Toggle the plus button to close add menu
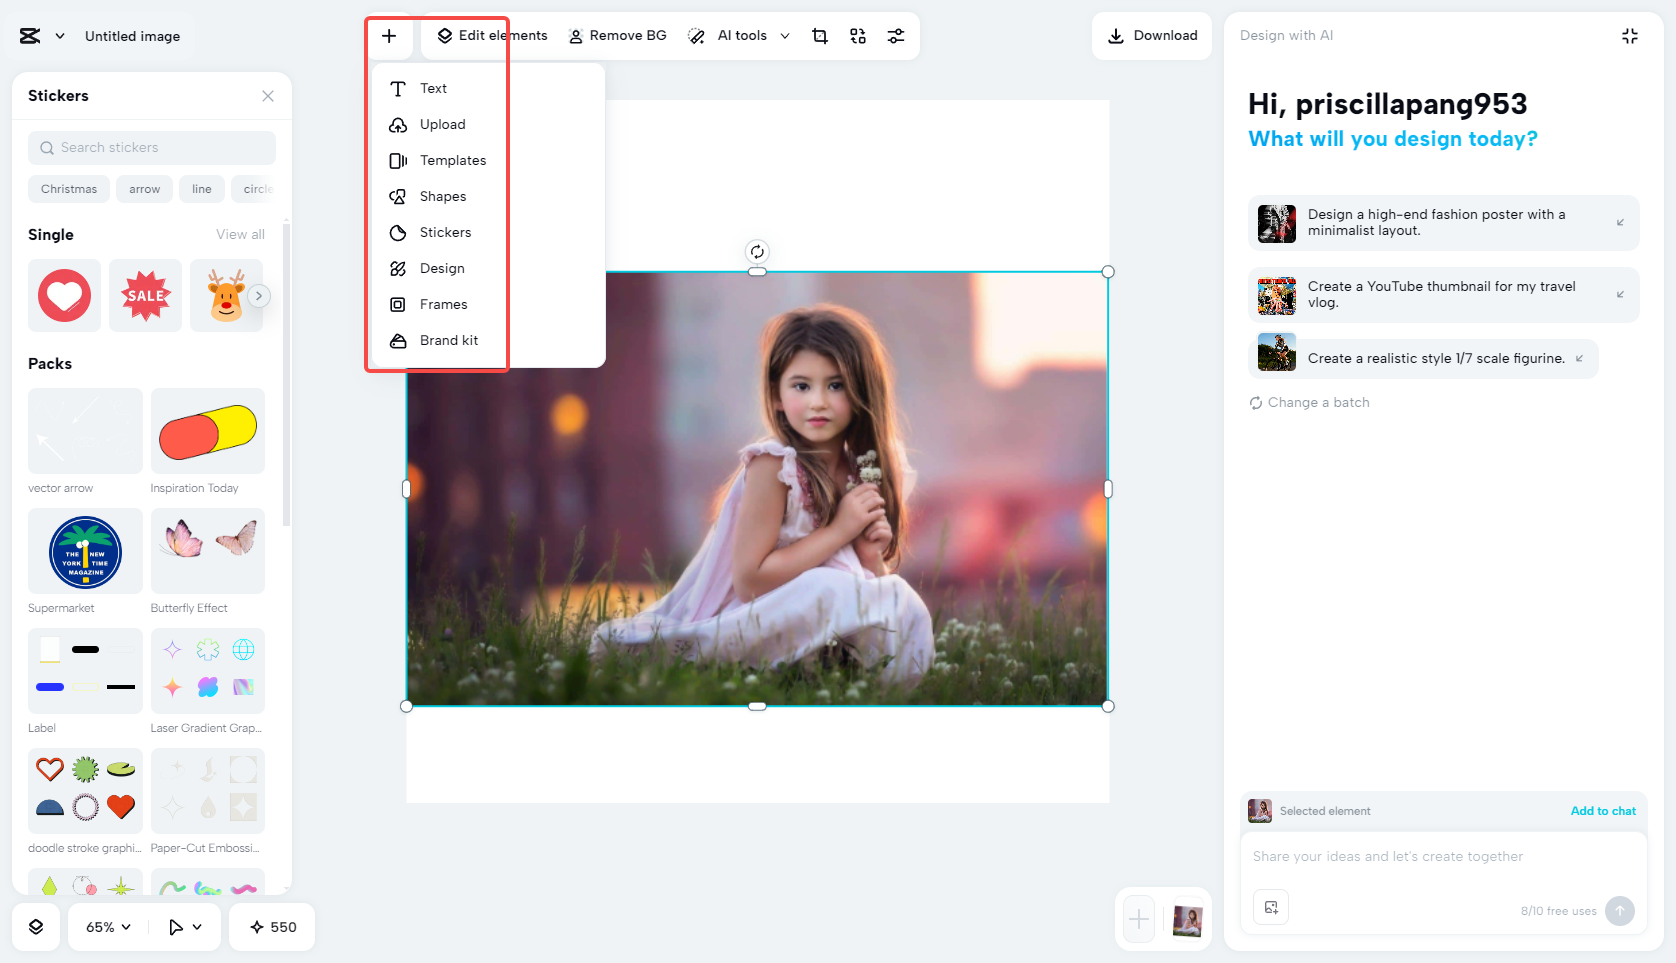The image size is (1676, 963). (x=389, y=36)
